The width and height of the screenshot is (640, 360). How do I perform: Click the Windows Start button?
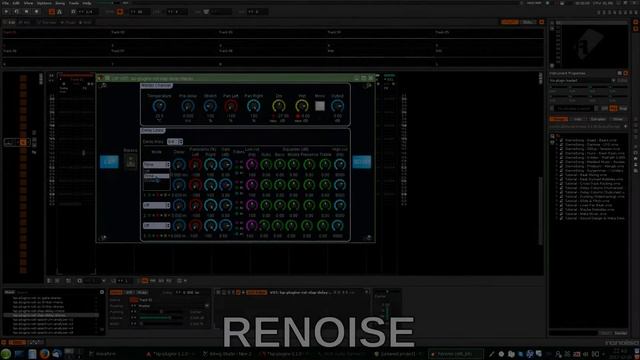pyautogui.click(x=6, y=354)
